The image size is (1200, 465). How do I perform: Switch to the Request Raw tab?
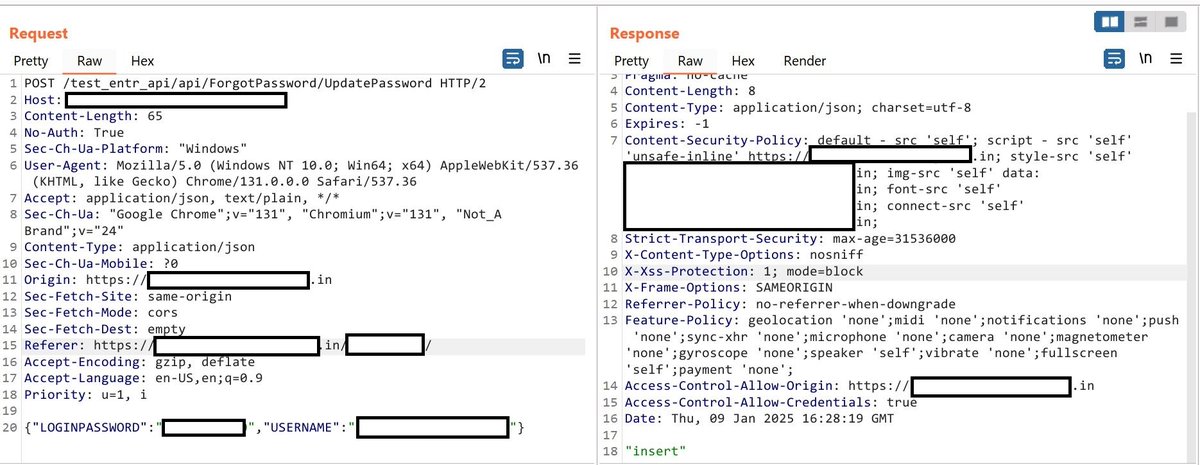pyautogui.click(x=89, y=61)
